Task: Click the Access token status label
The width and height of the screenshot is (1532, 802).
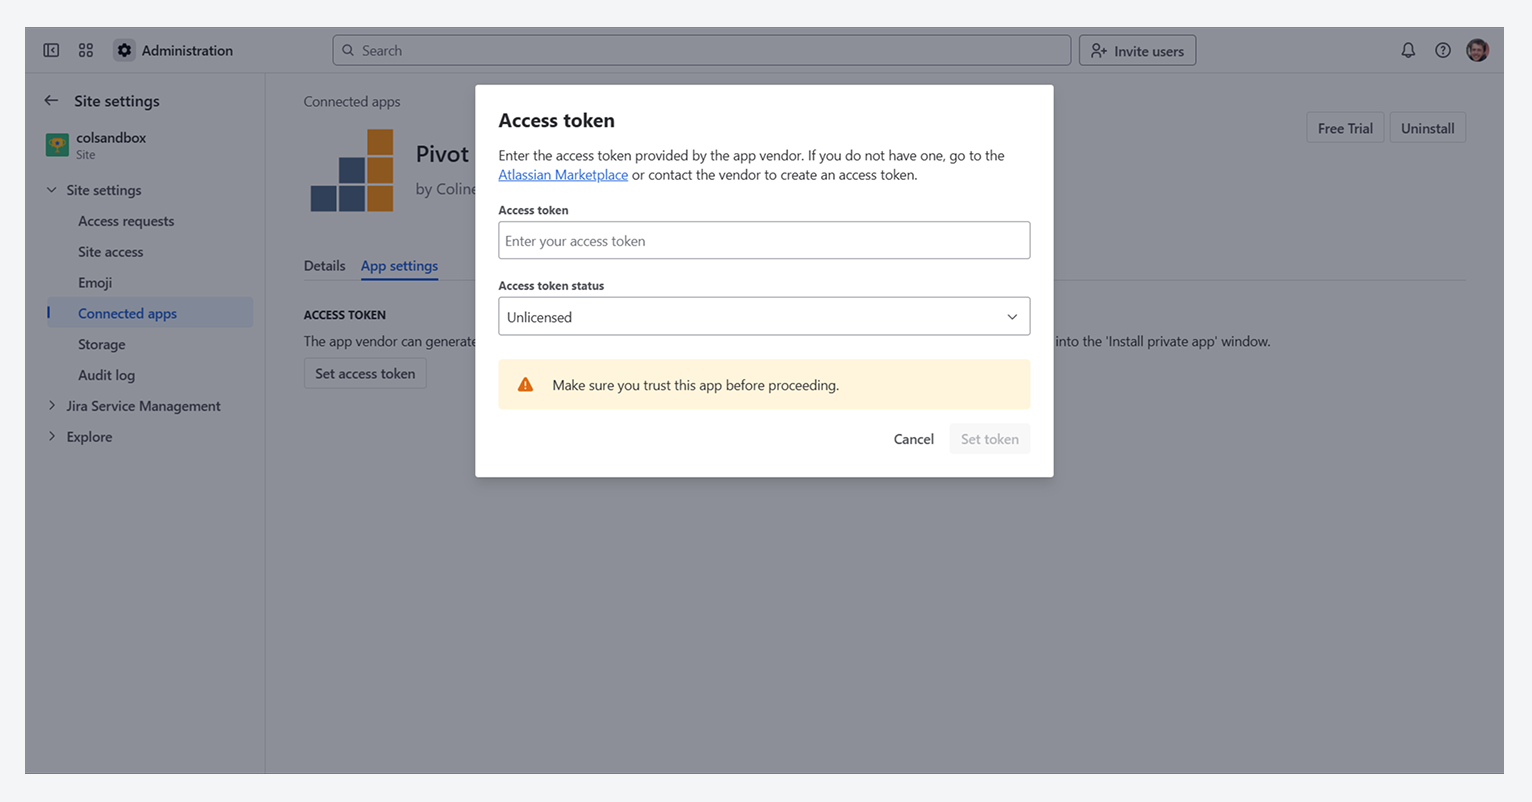Action: pyautogui.click(x=551, y=286)
